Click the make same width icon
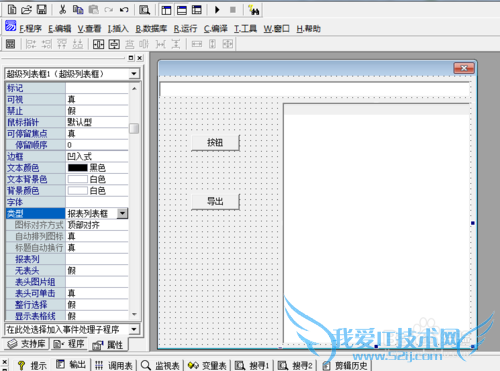Screen dimensions: 500x371 [197, 44]
